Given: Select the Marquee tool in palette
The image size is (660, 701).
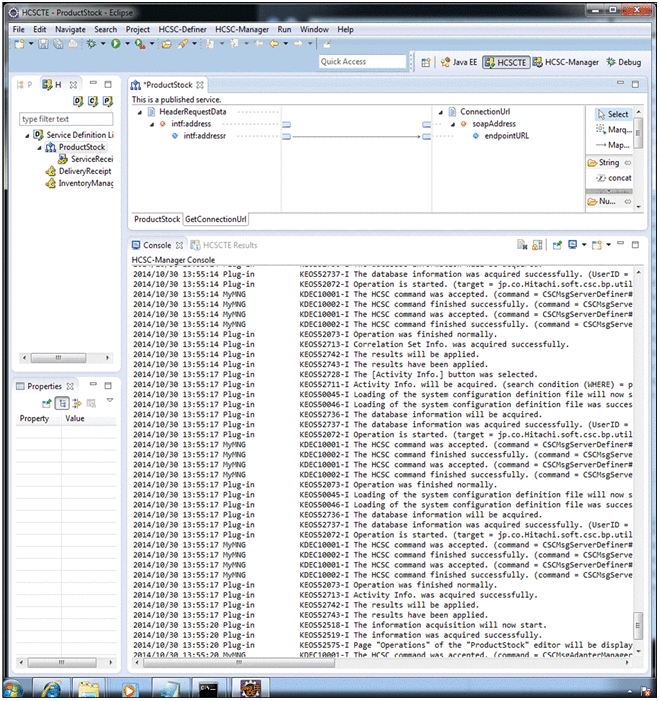Looking at the screenshot, I should (x=611, y=129).
